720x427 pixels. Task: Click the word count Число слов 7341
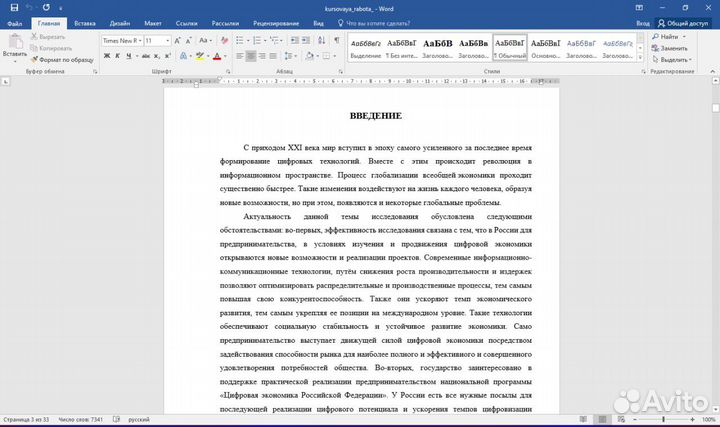click(x=80, y=419)
